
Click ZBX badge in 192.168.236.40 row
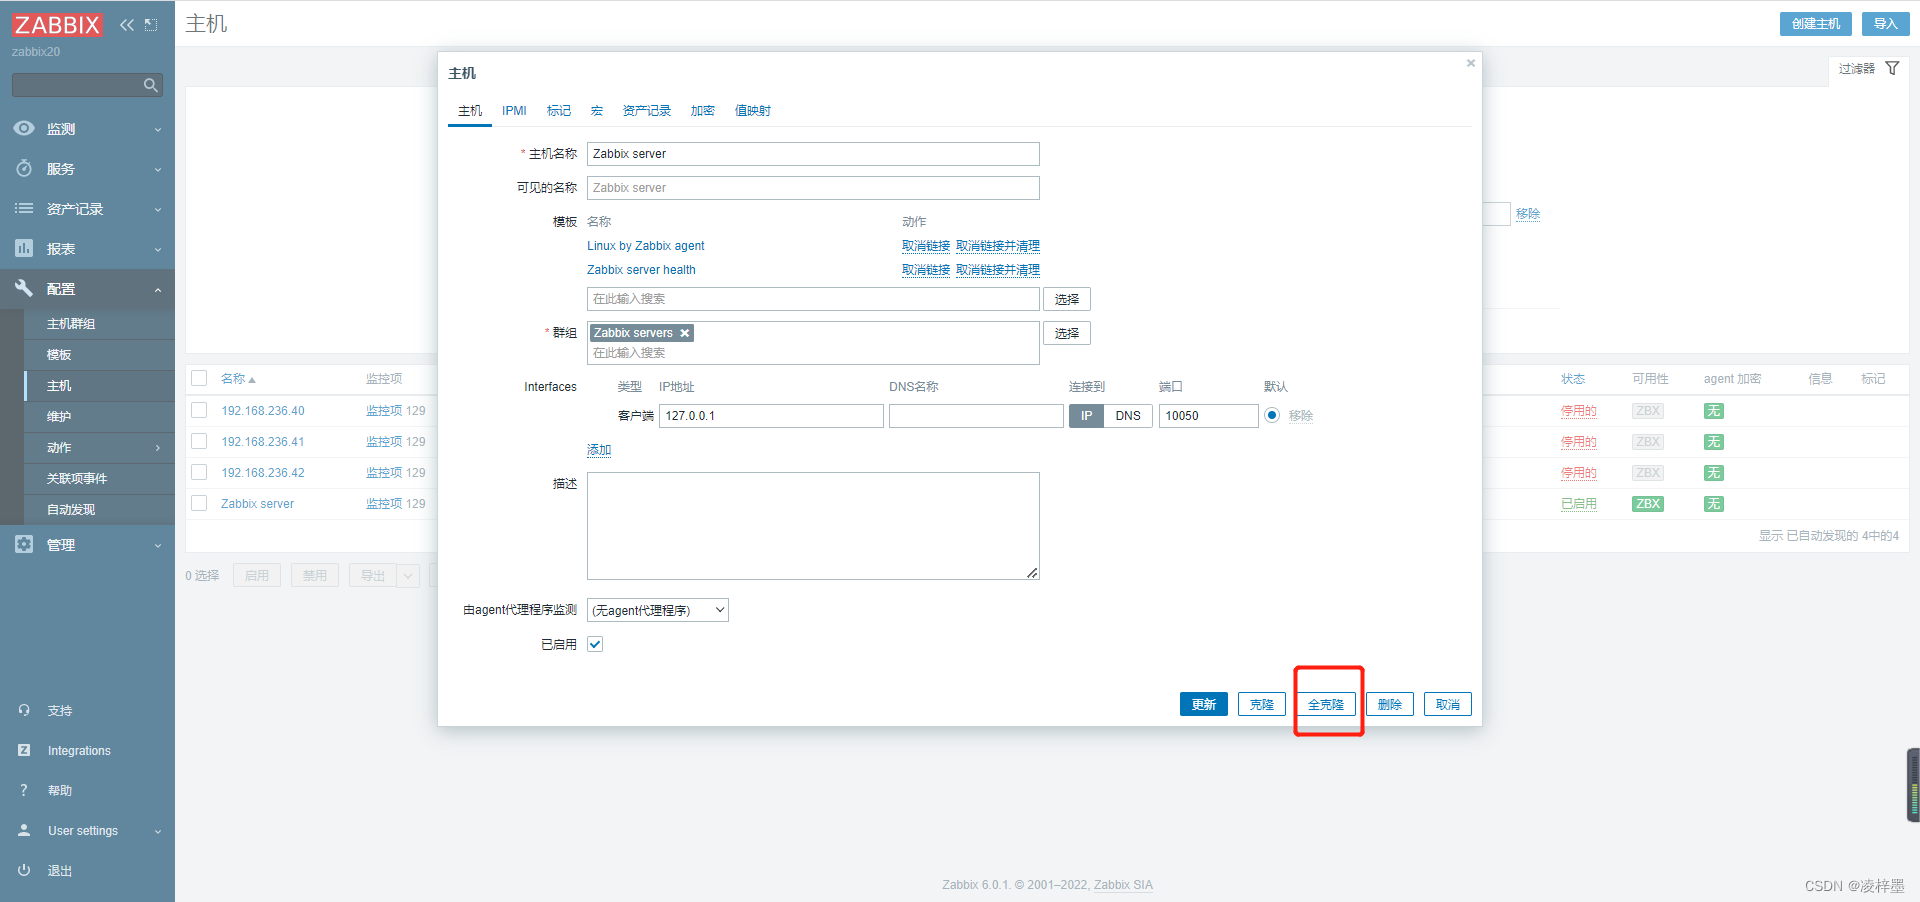1648,411
